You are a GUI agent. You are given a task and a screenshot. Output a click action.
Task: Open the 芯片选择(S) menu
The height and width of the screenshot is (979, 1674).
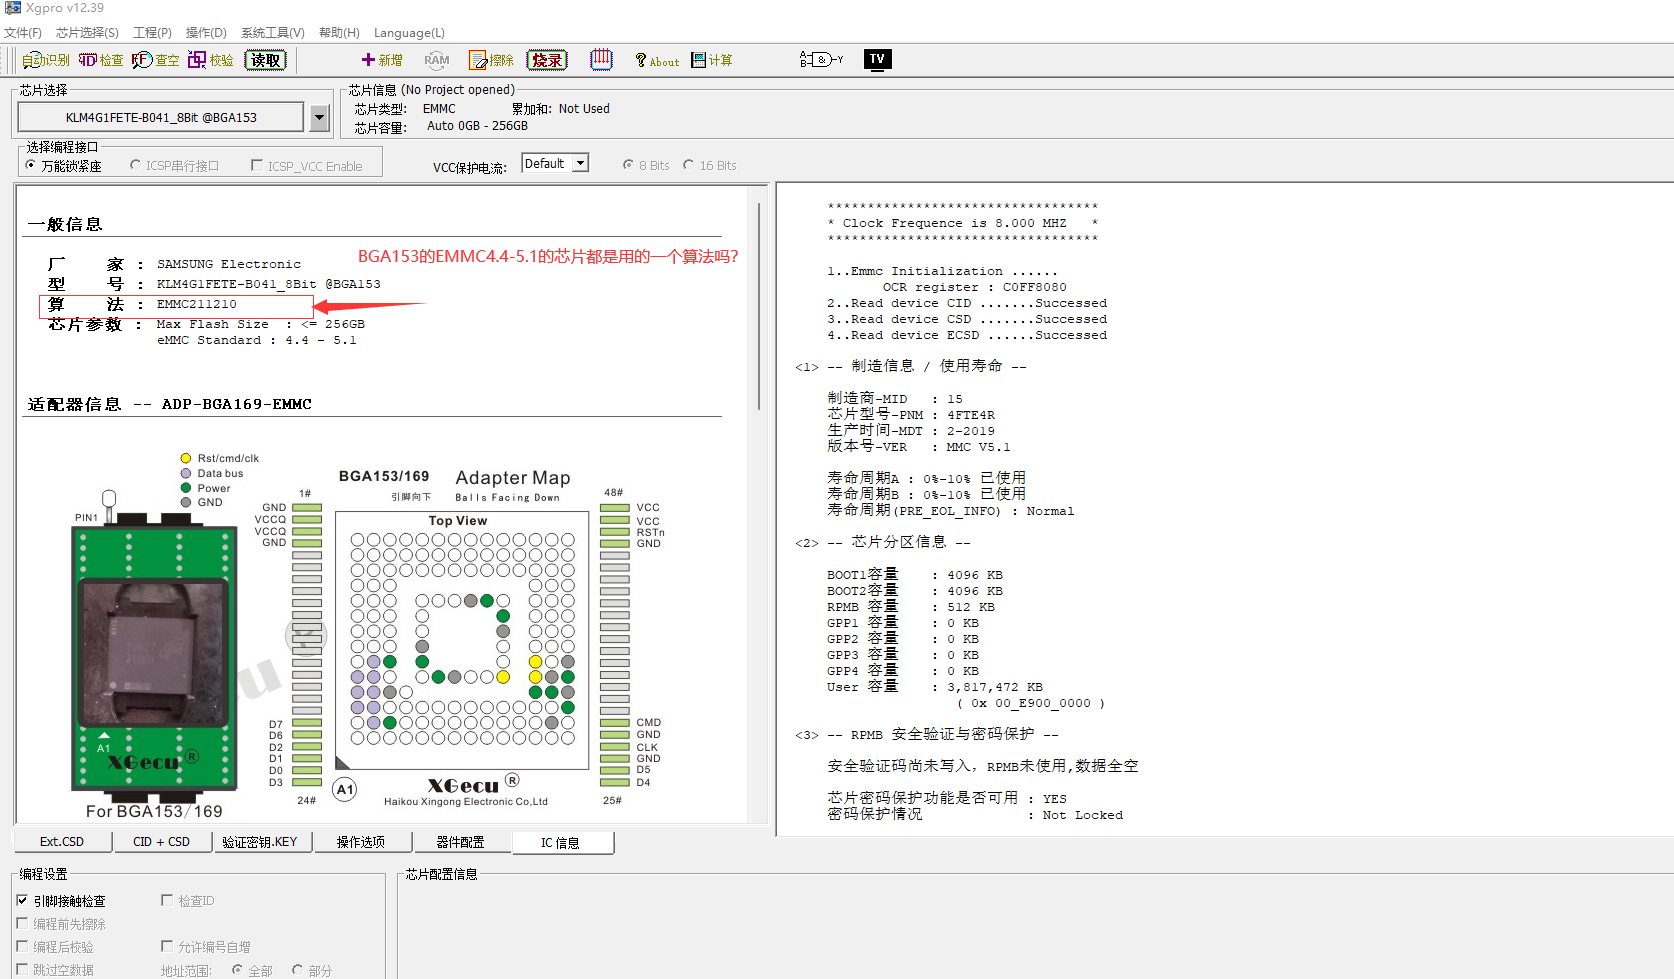point(87,33)
